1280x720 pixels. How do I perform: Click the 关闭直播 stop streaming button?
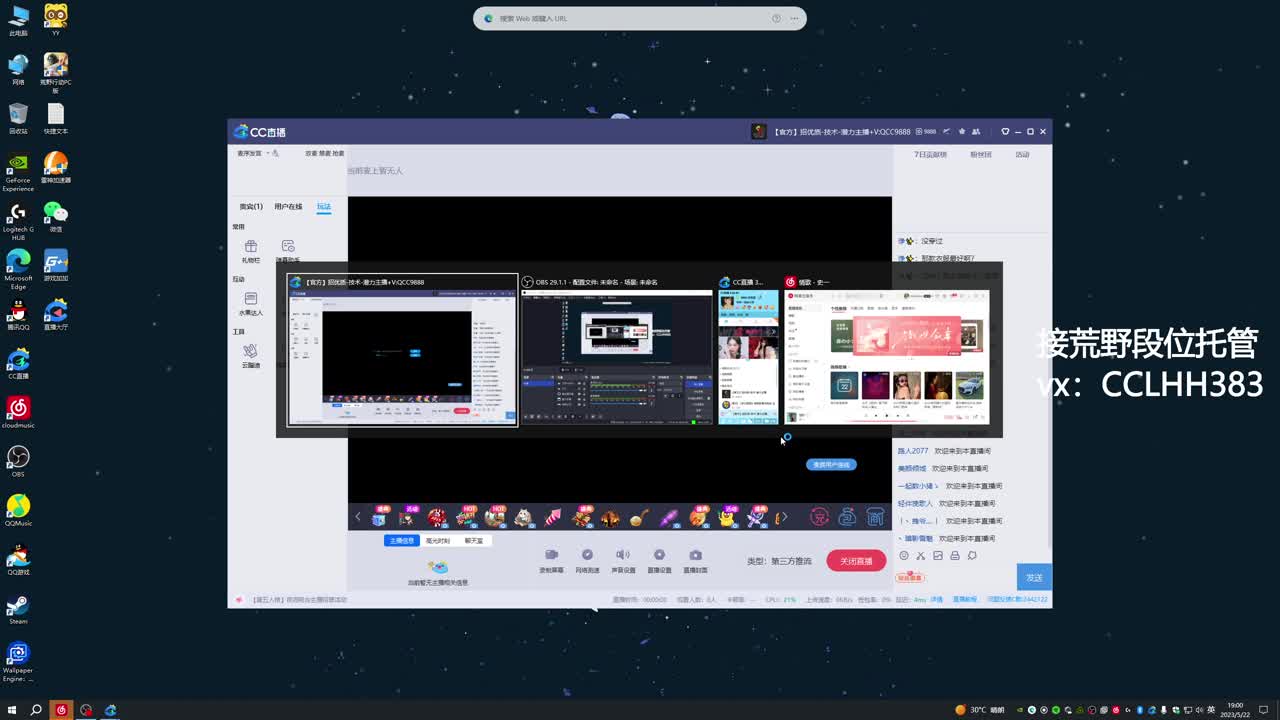coord(855,560)
